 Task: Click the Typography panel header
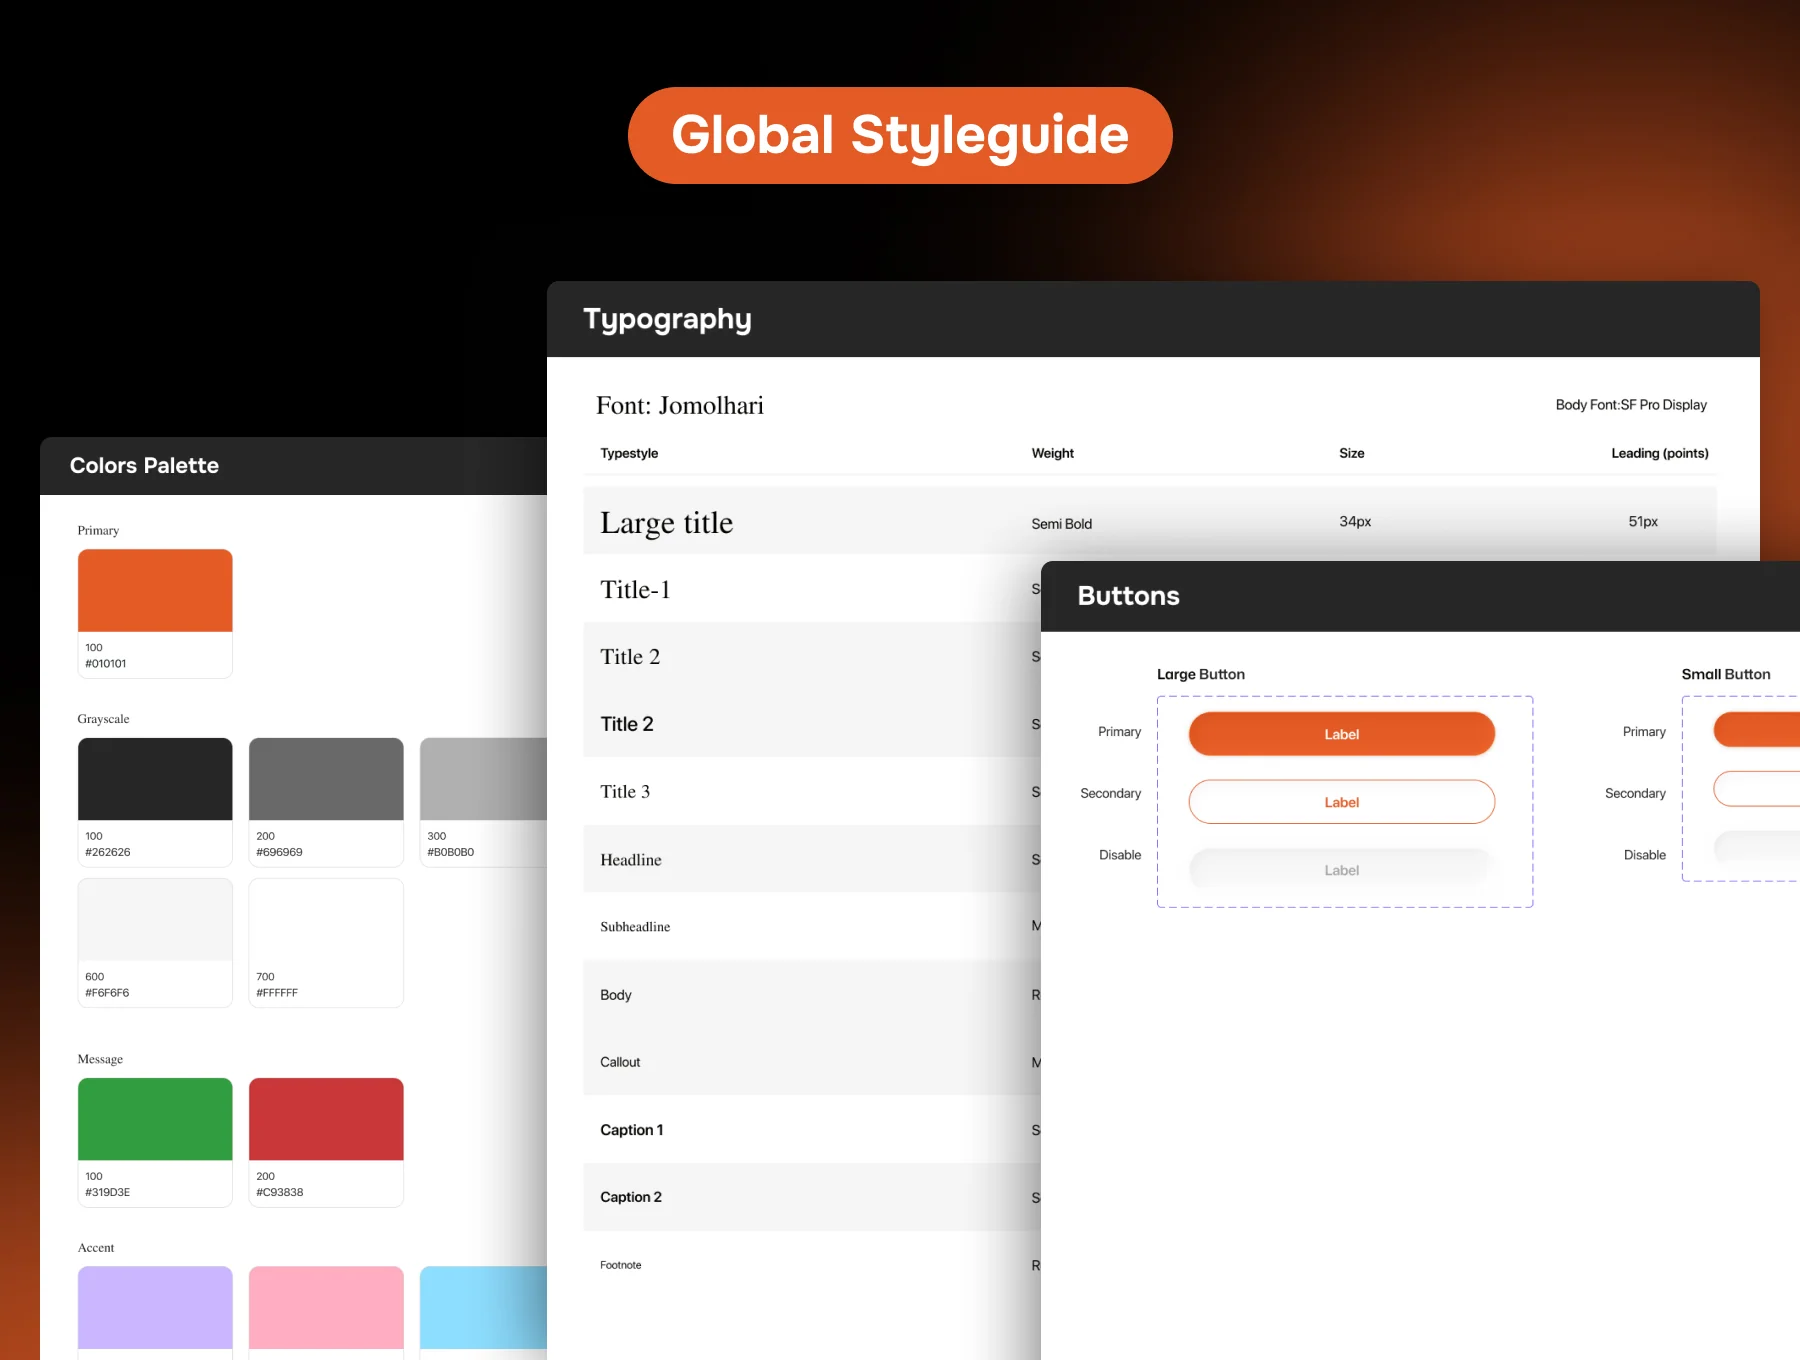click(1153, 319)
